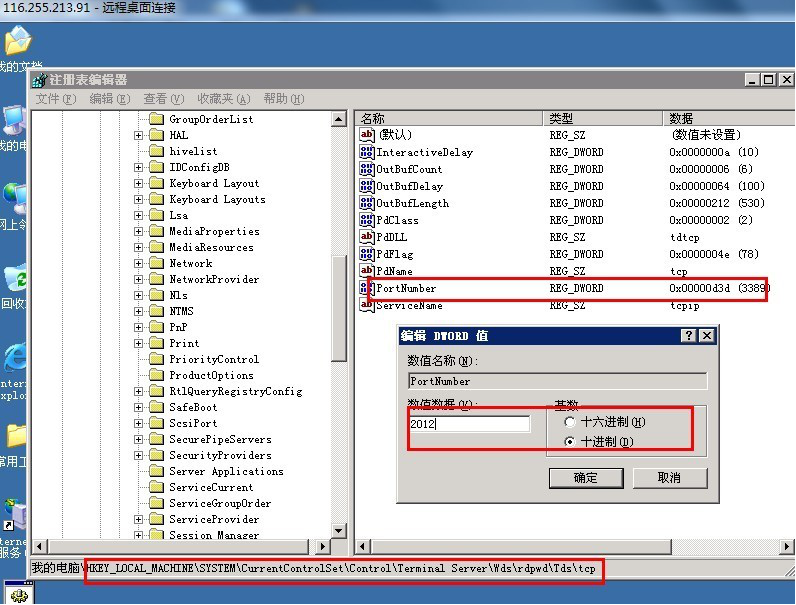
Task: Select the decimal (十进制) radio button
Action: click(570, 441)
